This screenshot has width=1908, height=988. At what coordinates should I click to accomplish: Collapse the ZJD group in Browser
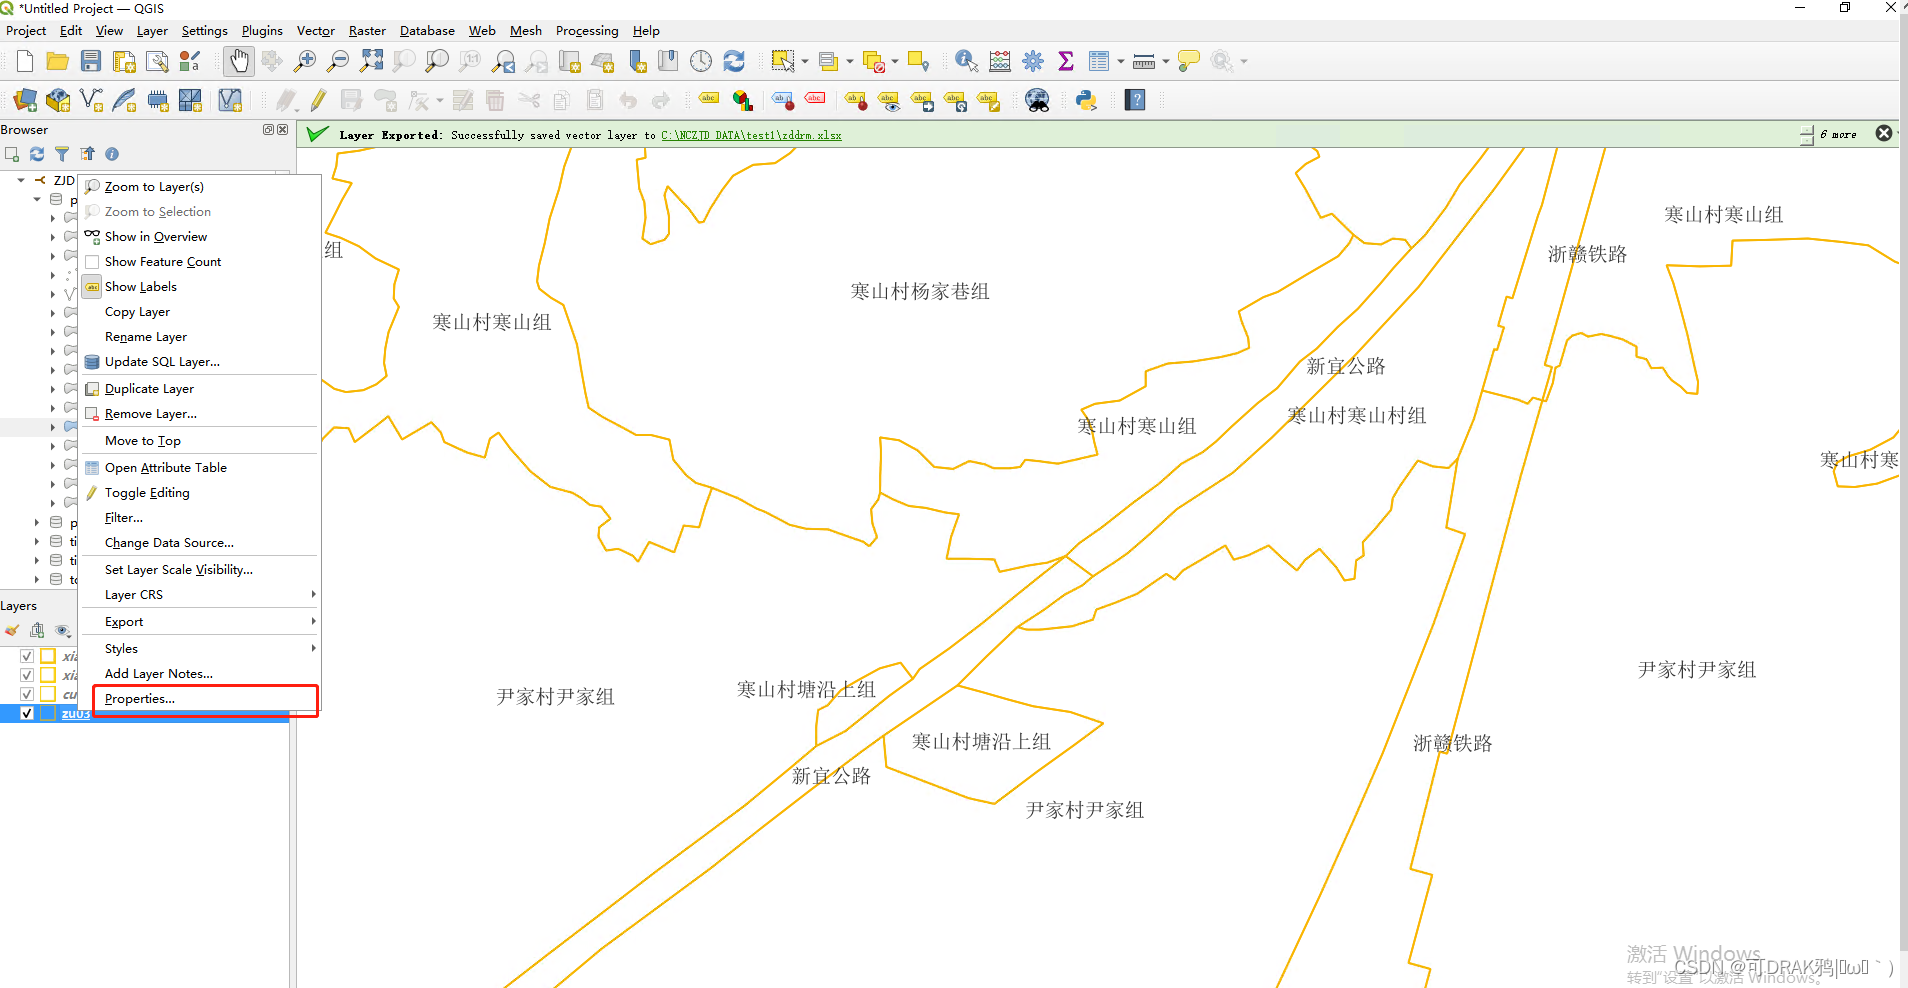click(x=20, y=180)
